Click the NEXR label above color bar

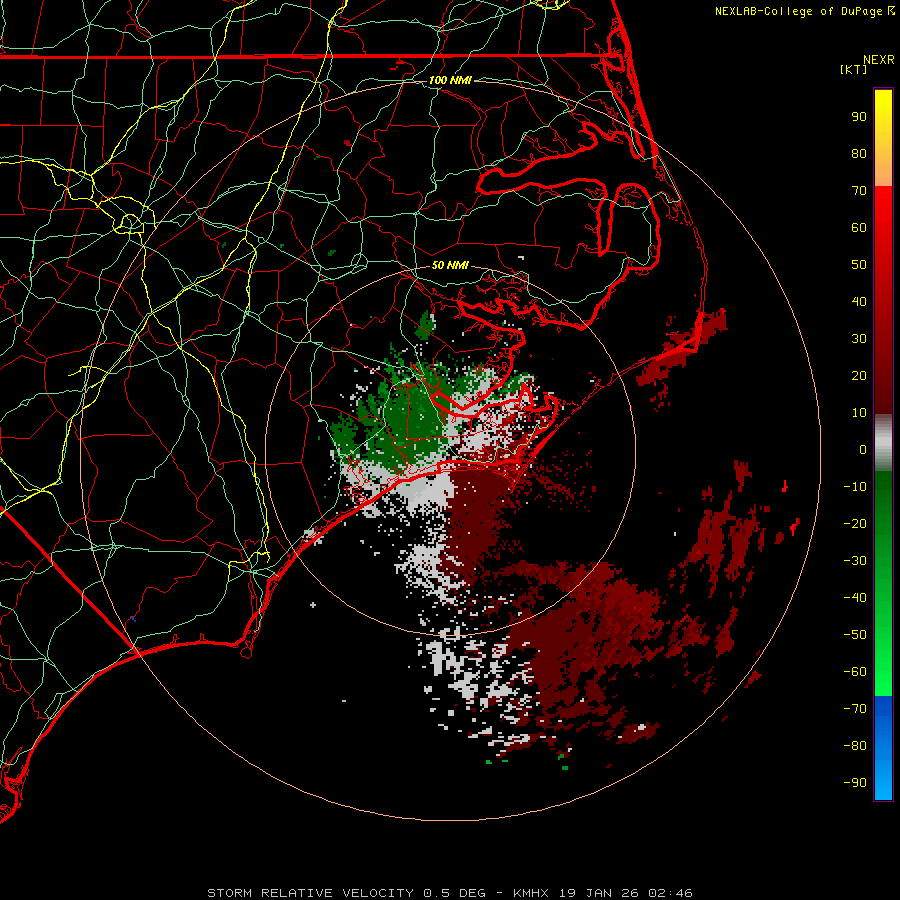tap(879, 59)
